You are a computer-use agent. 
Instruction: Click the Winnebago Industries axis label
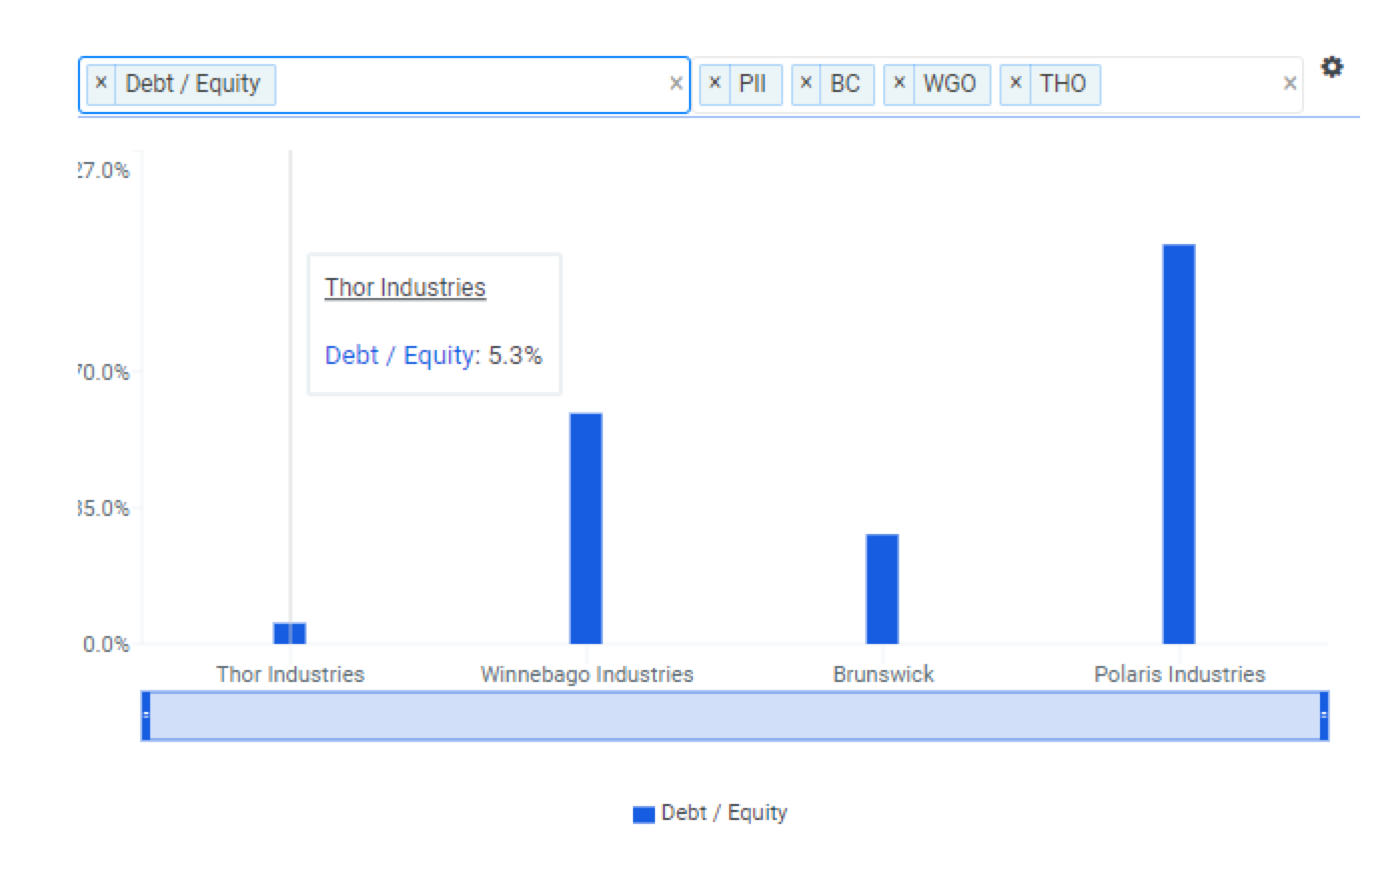point(587,674)
